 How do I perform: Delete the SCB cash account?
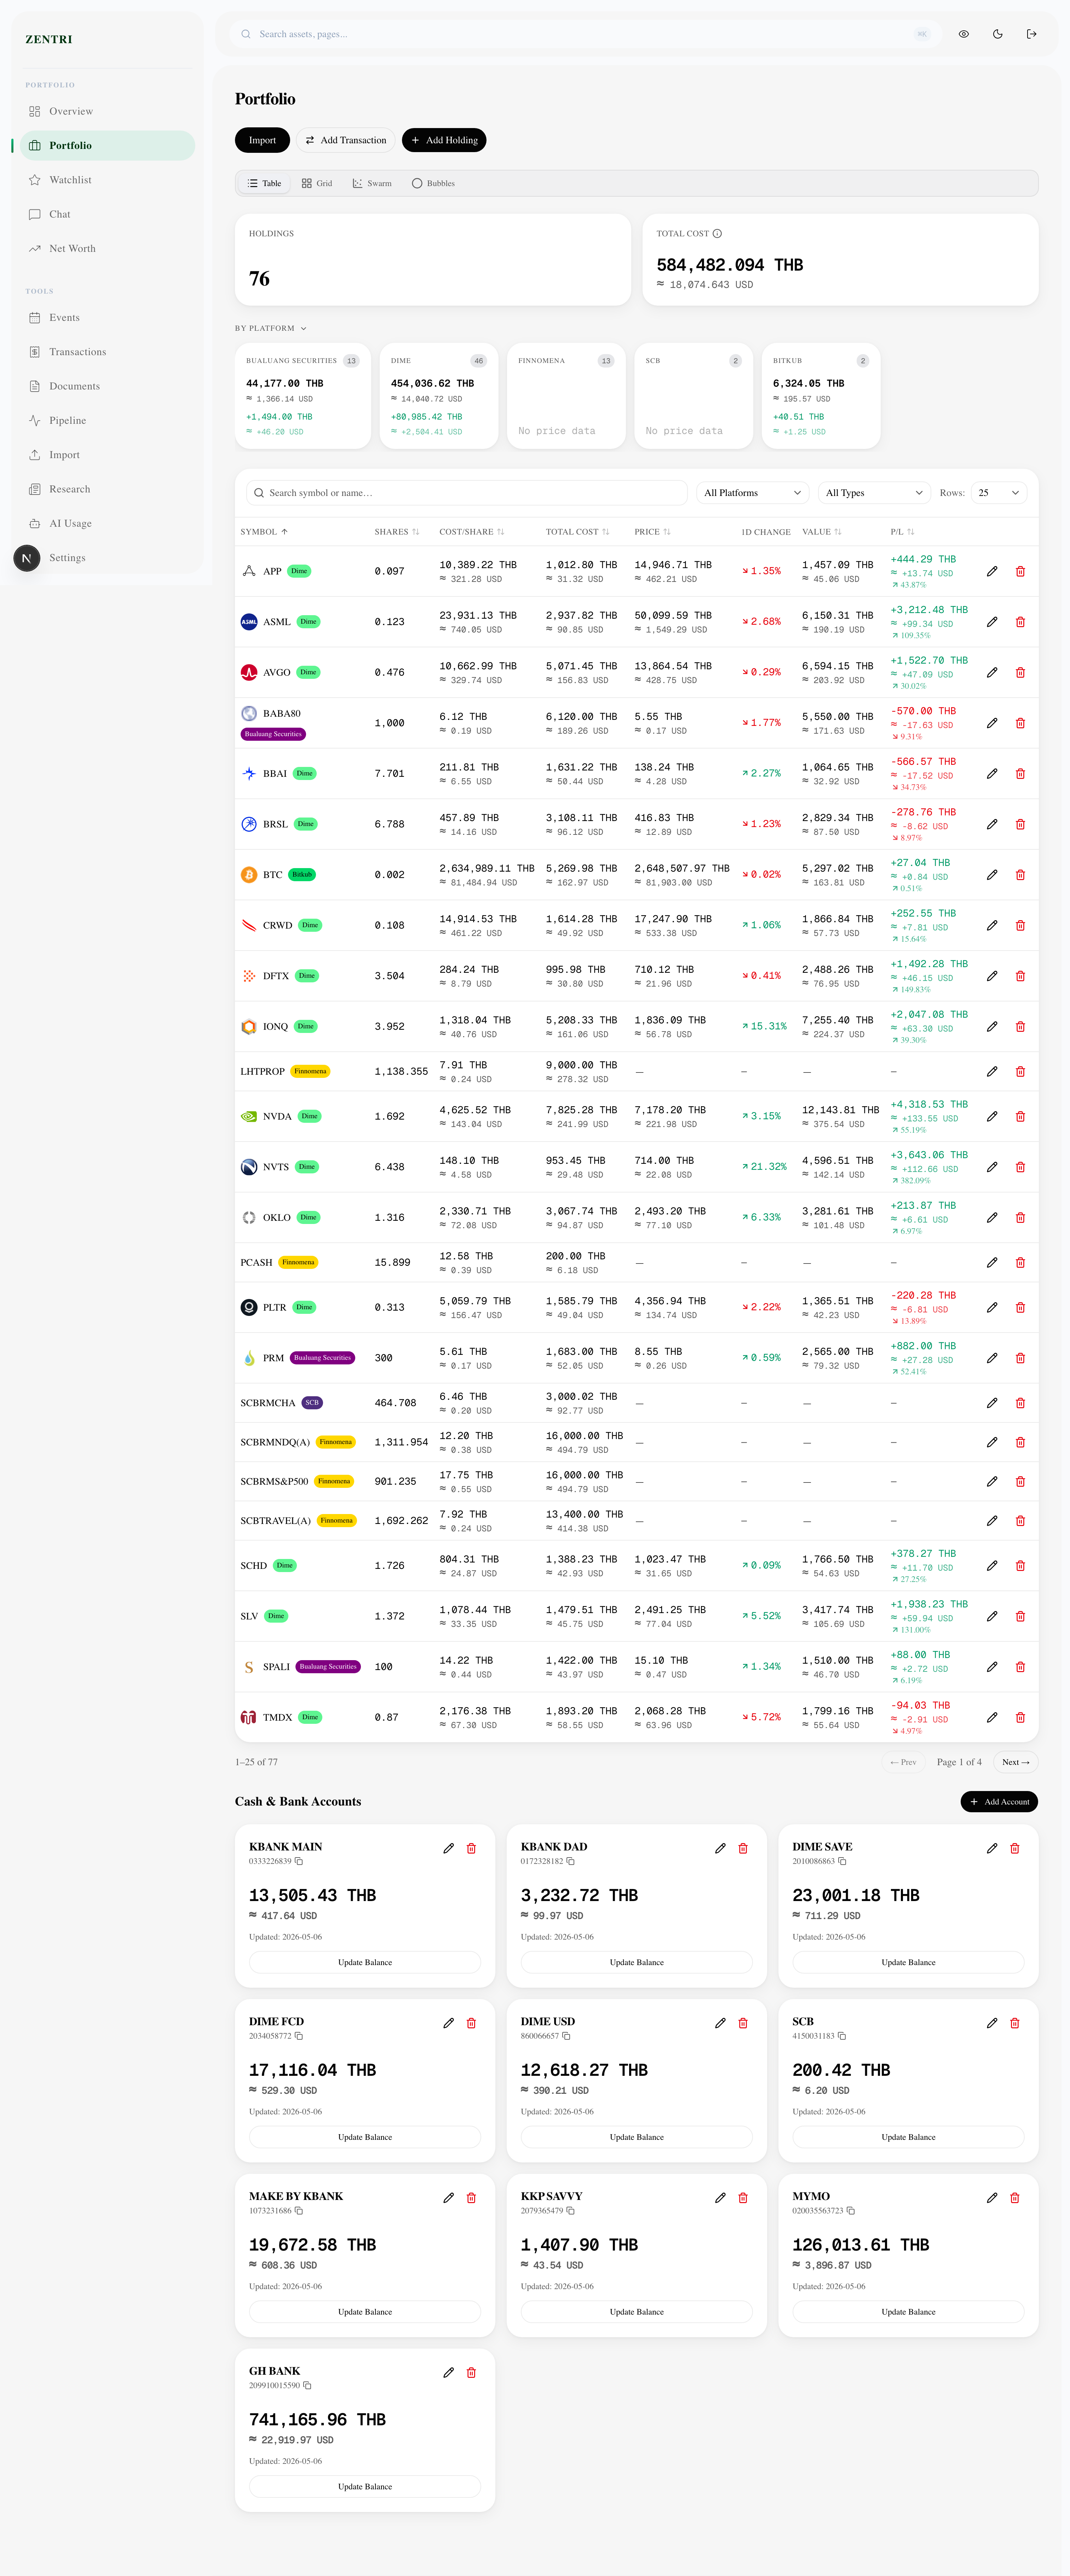click(x=1015, y=2023)
